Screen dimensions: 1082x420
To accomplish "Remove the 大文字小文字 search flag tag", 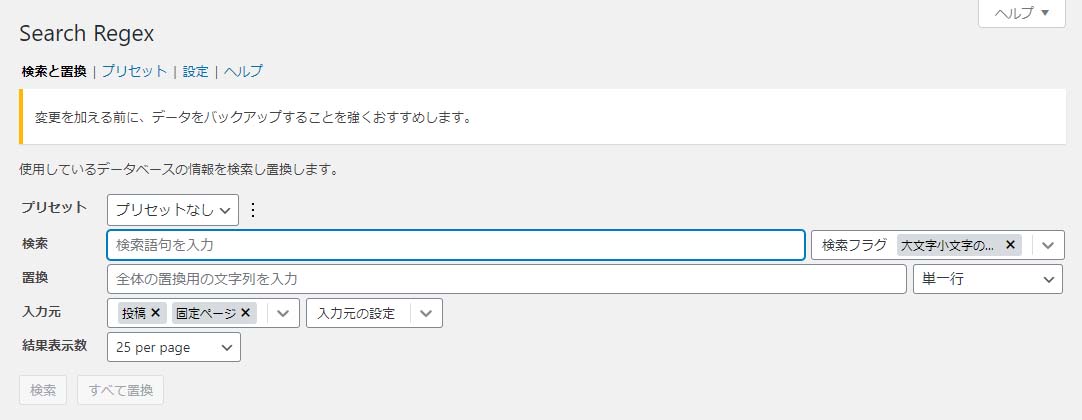I will coord(1010,245).
